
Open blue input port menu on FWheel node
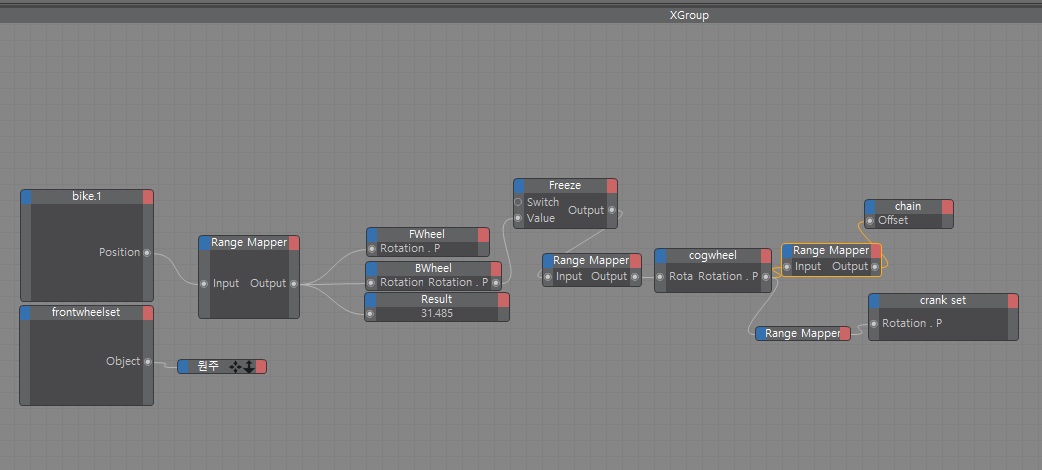(372, 235)
